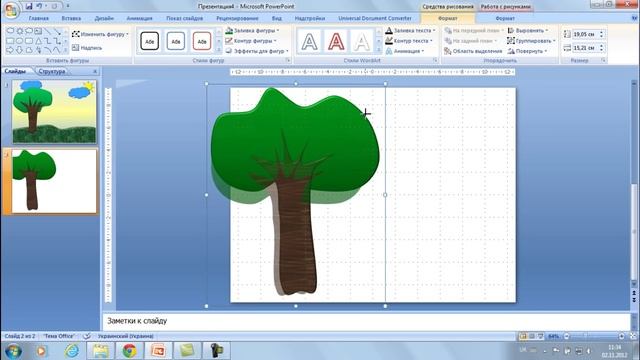Open Контур фигуры outline dropdown
The width and height of the screenshot is (640, 360).
(251, 41)
